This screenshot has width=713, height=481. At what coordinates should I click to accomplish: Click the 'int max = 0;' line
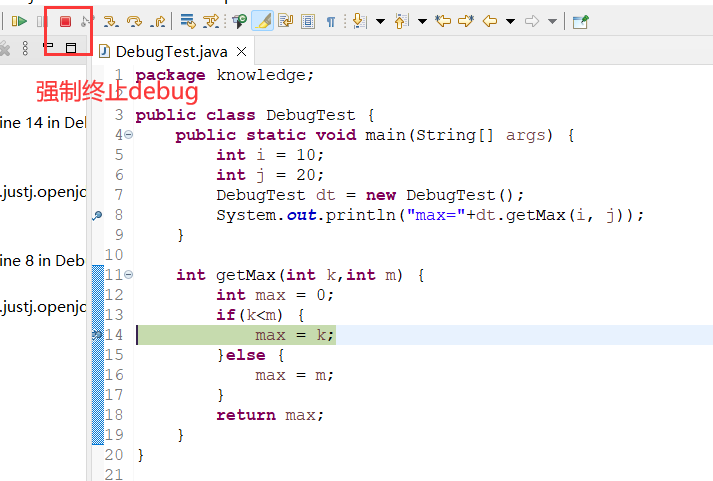275,295
